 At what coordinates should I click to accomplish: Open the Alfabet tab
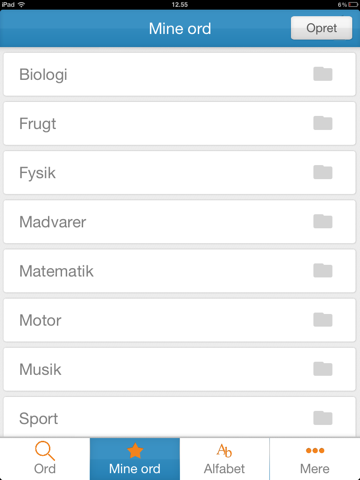[x=224, y=459]
